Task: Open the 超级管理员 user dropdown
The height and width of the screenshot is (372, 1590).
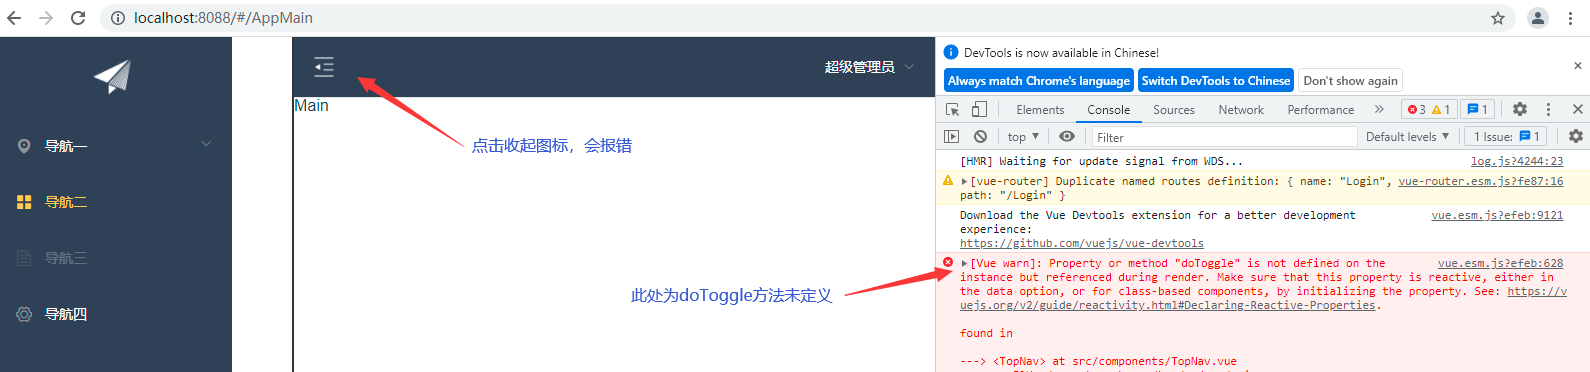Action: point(869,67)
